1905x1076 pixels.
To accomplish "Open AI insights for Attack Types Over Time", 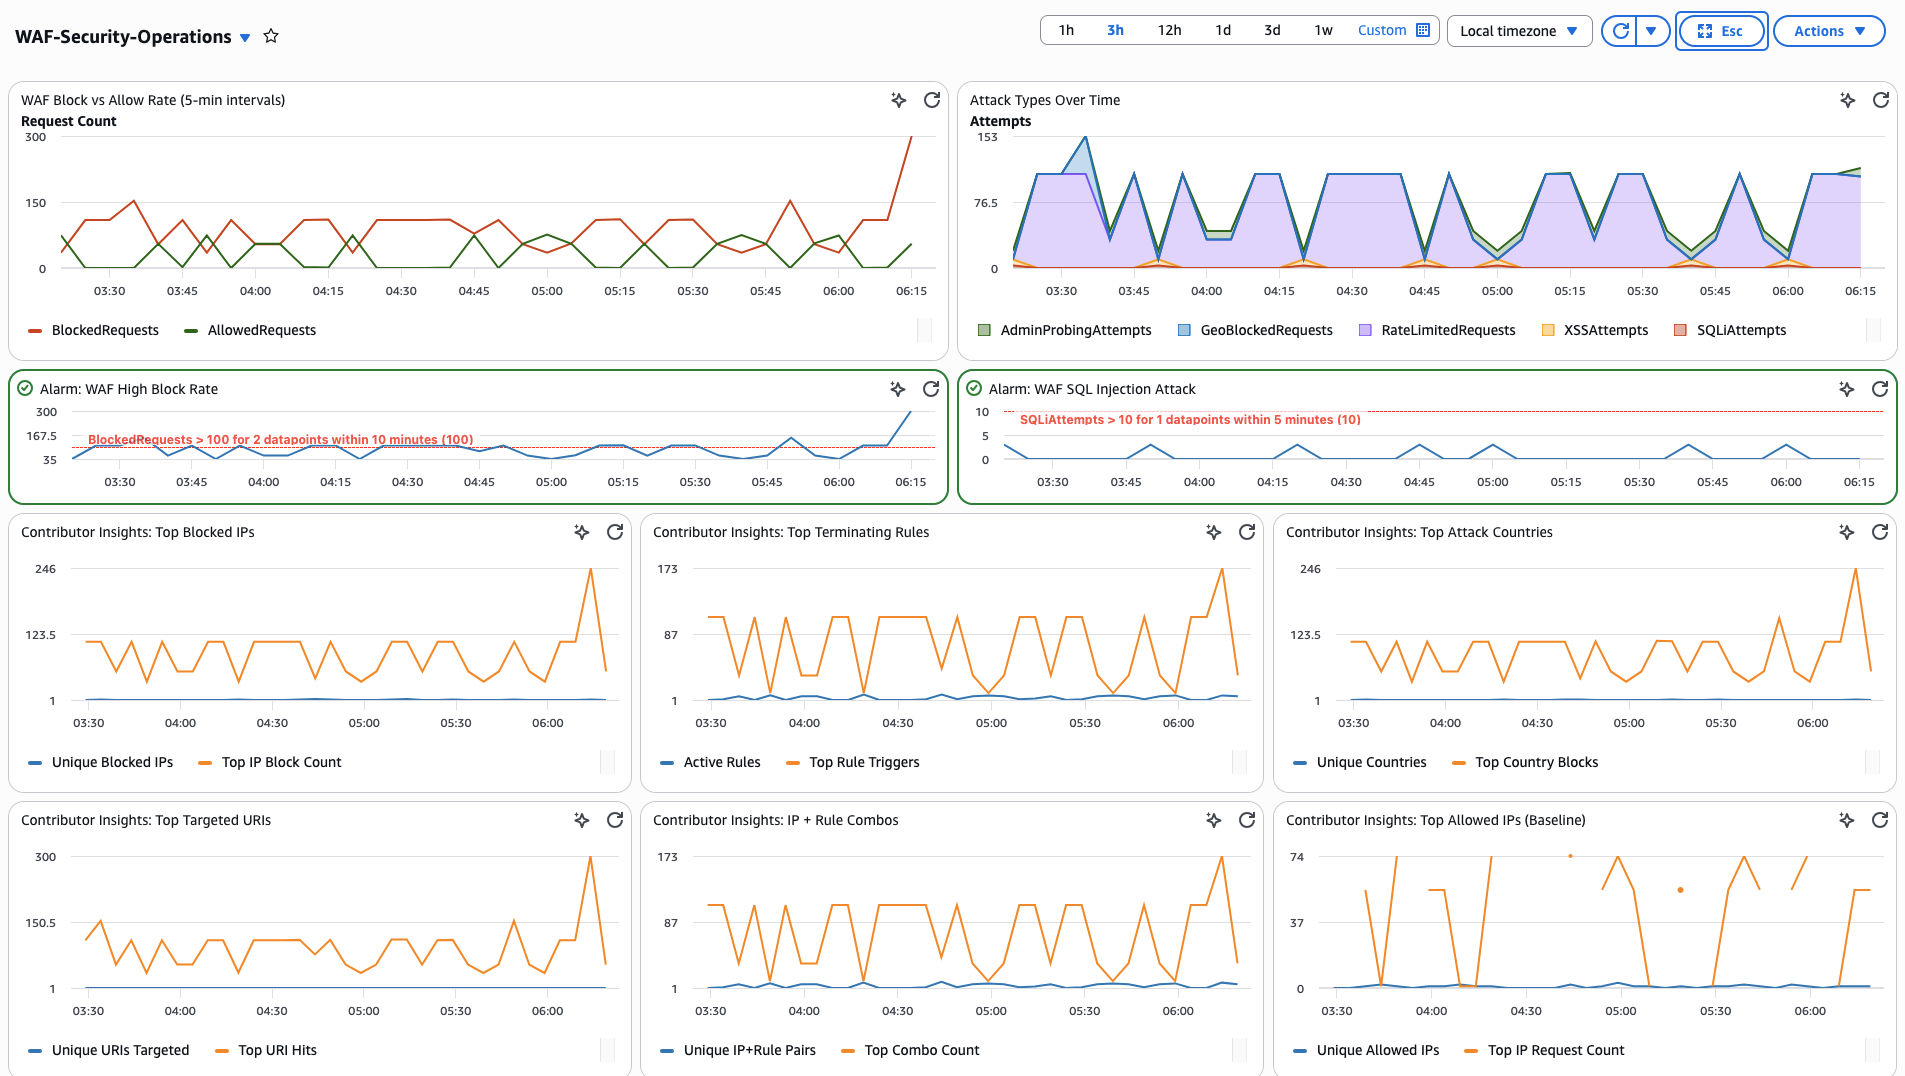I will coord(1848,100).
